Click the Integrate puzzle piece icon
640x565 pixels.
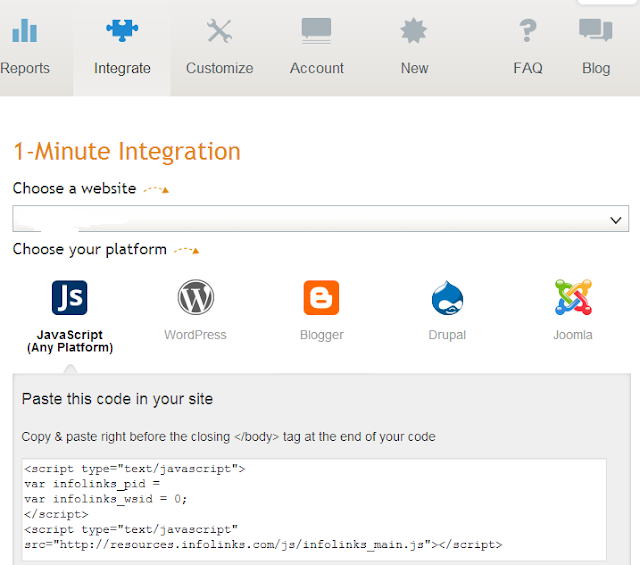click(x=122, y=31)
